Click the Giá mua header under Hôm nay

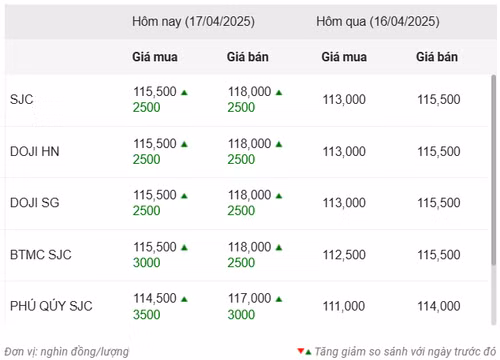click(x=155, y=57)
